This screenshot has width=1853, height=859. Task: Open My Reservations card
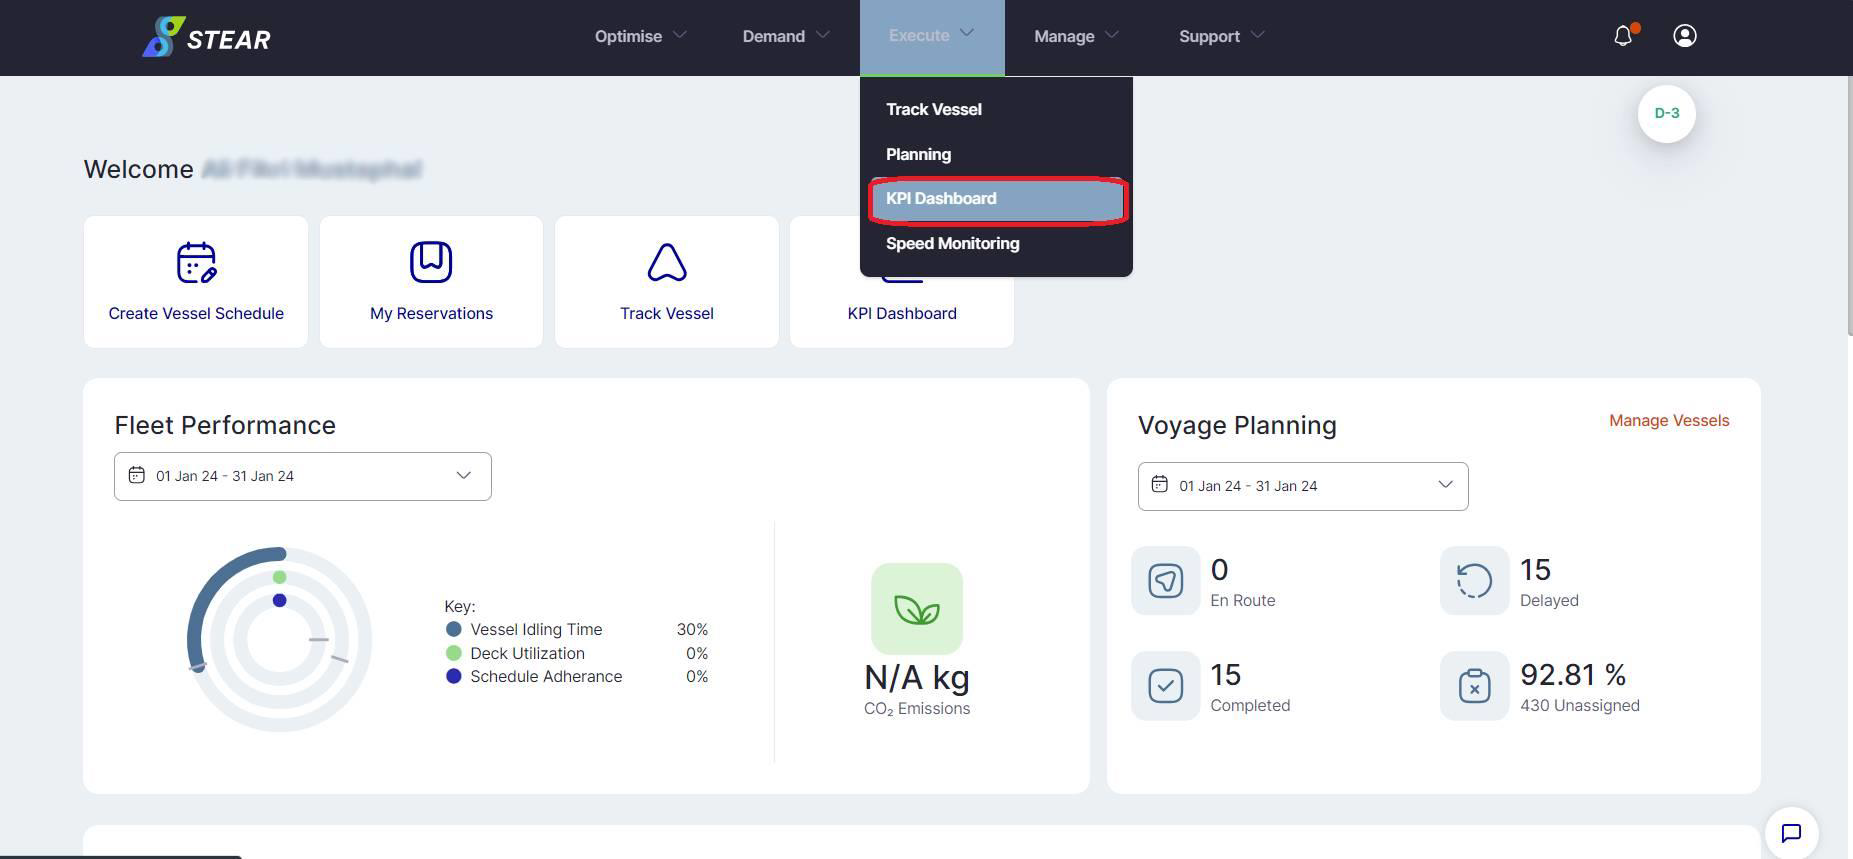coord(431,282)
